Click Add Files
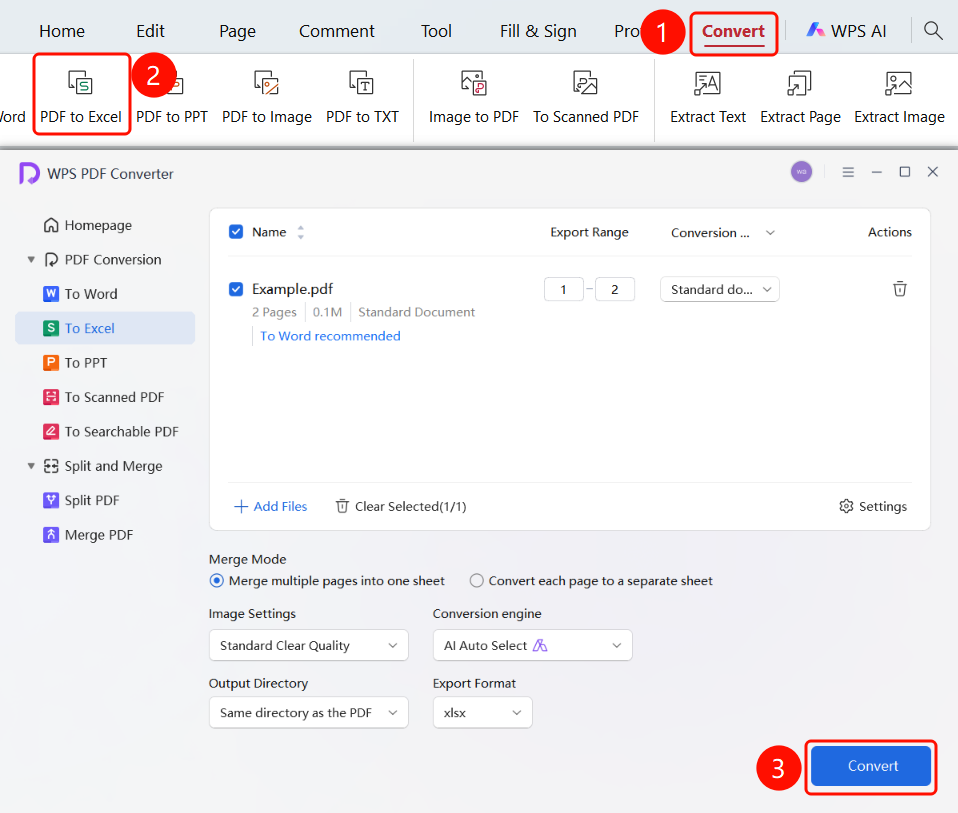Viewport: 958px width, 813px height. (x=271, y=506)
